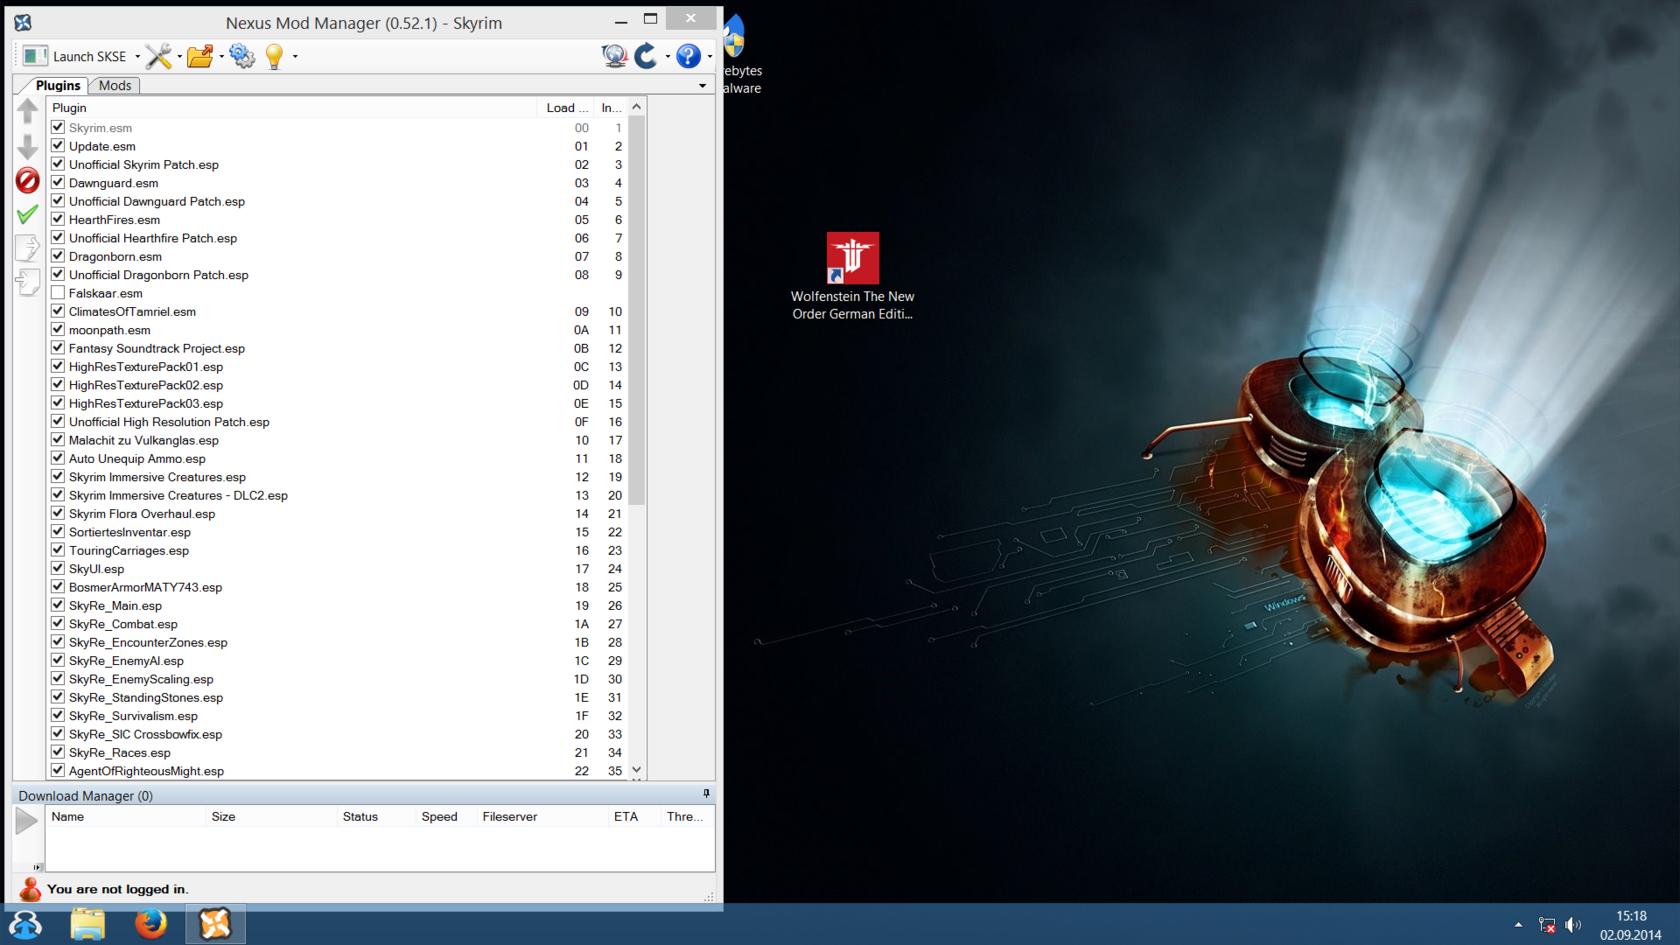The height and width of the screenshot is (945, 1680).
Task: Click the blue help question mark icon
Action: [688, 56]
